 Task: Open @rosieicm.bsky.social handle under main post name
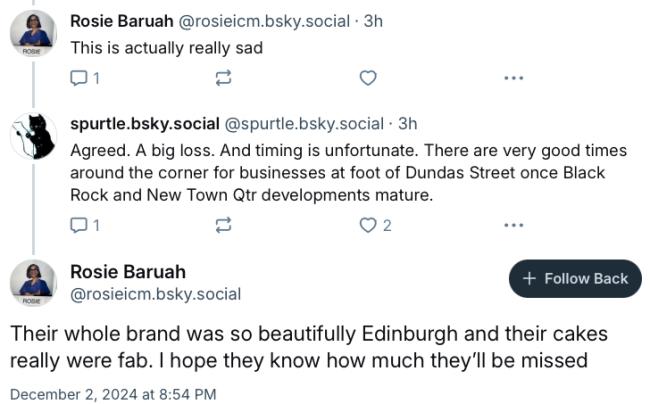[155, 294]
